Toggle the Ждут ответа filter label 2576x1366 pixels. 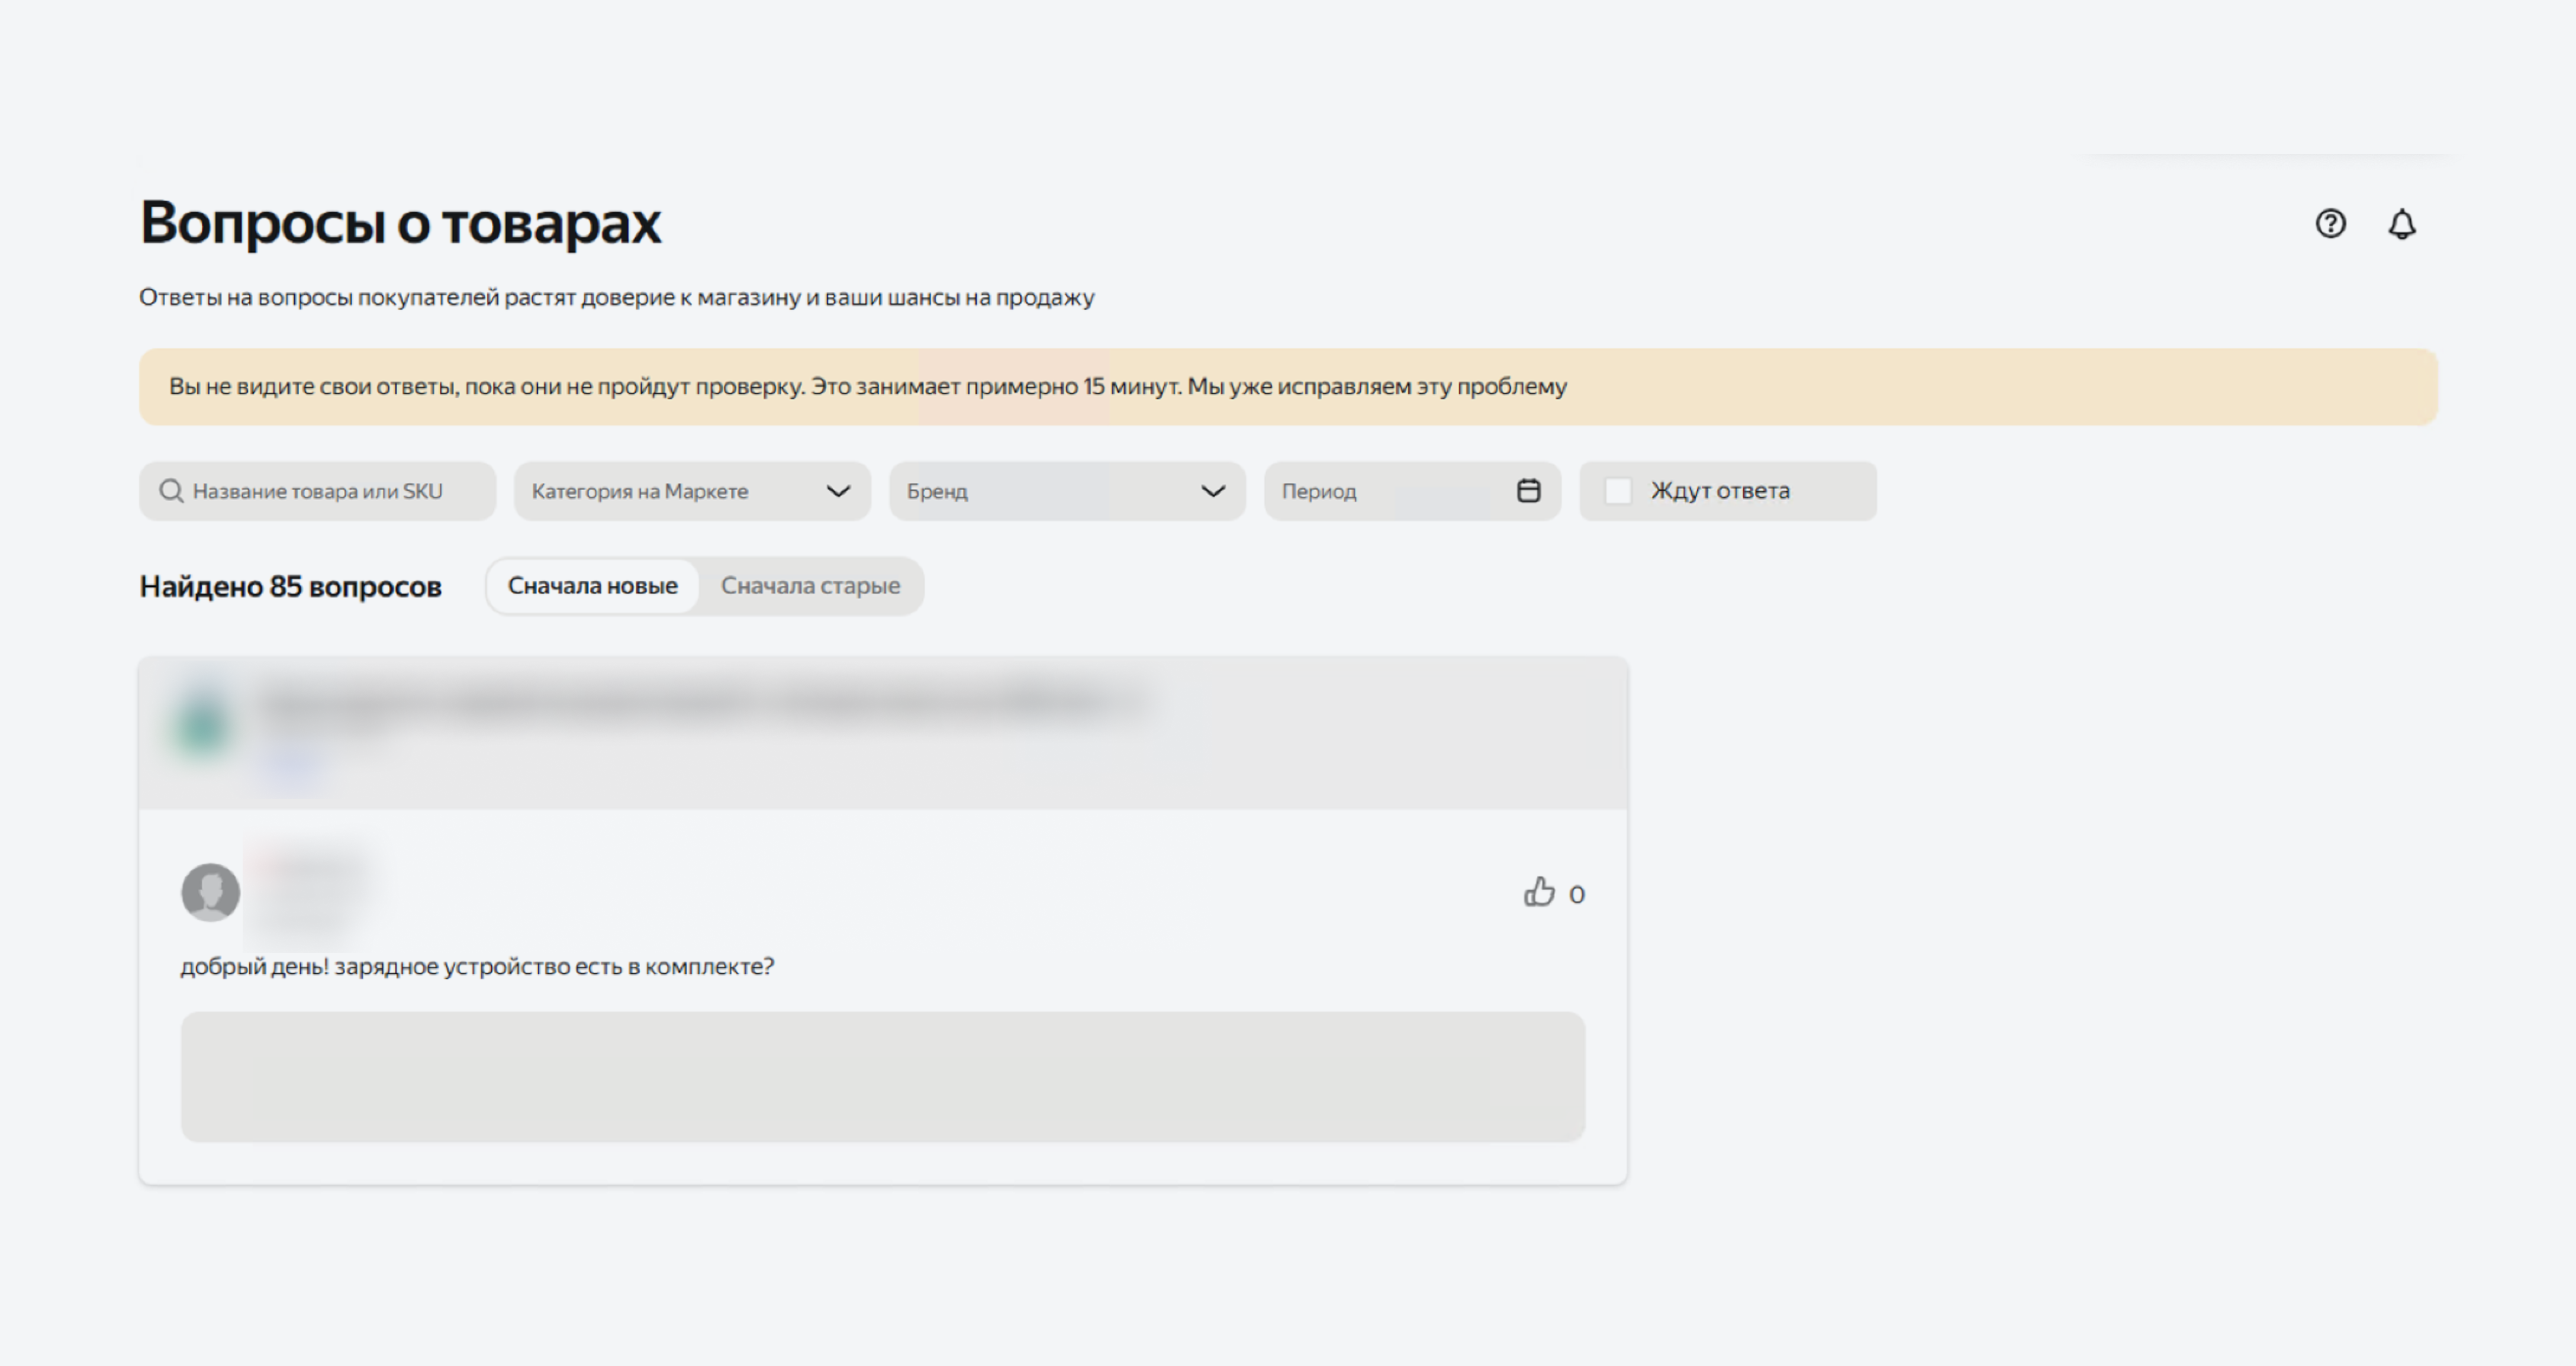[1720, 491]
